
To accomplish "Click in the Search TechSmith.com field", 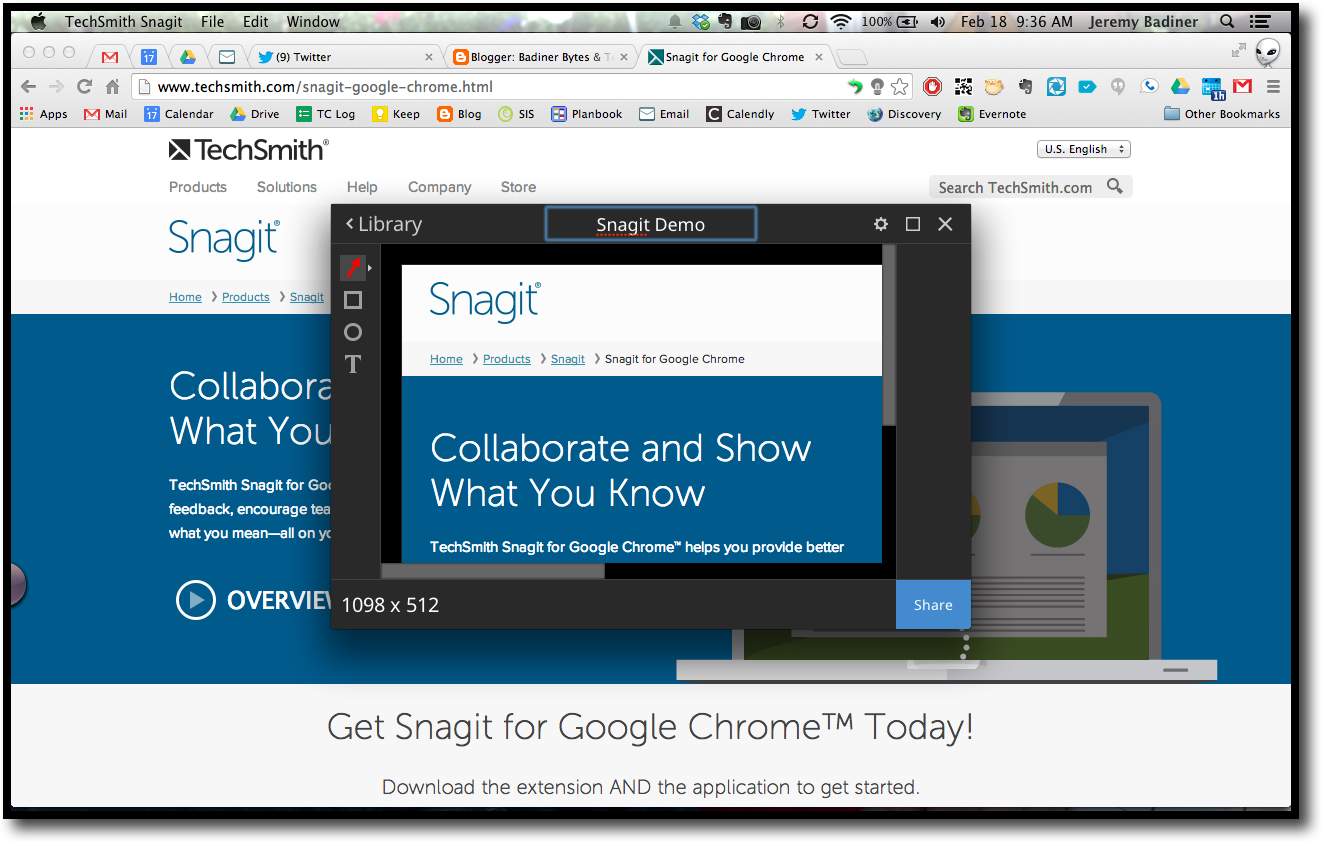I will point(1015,187).
